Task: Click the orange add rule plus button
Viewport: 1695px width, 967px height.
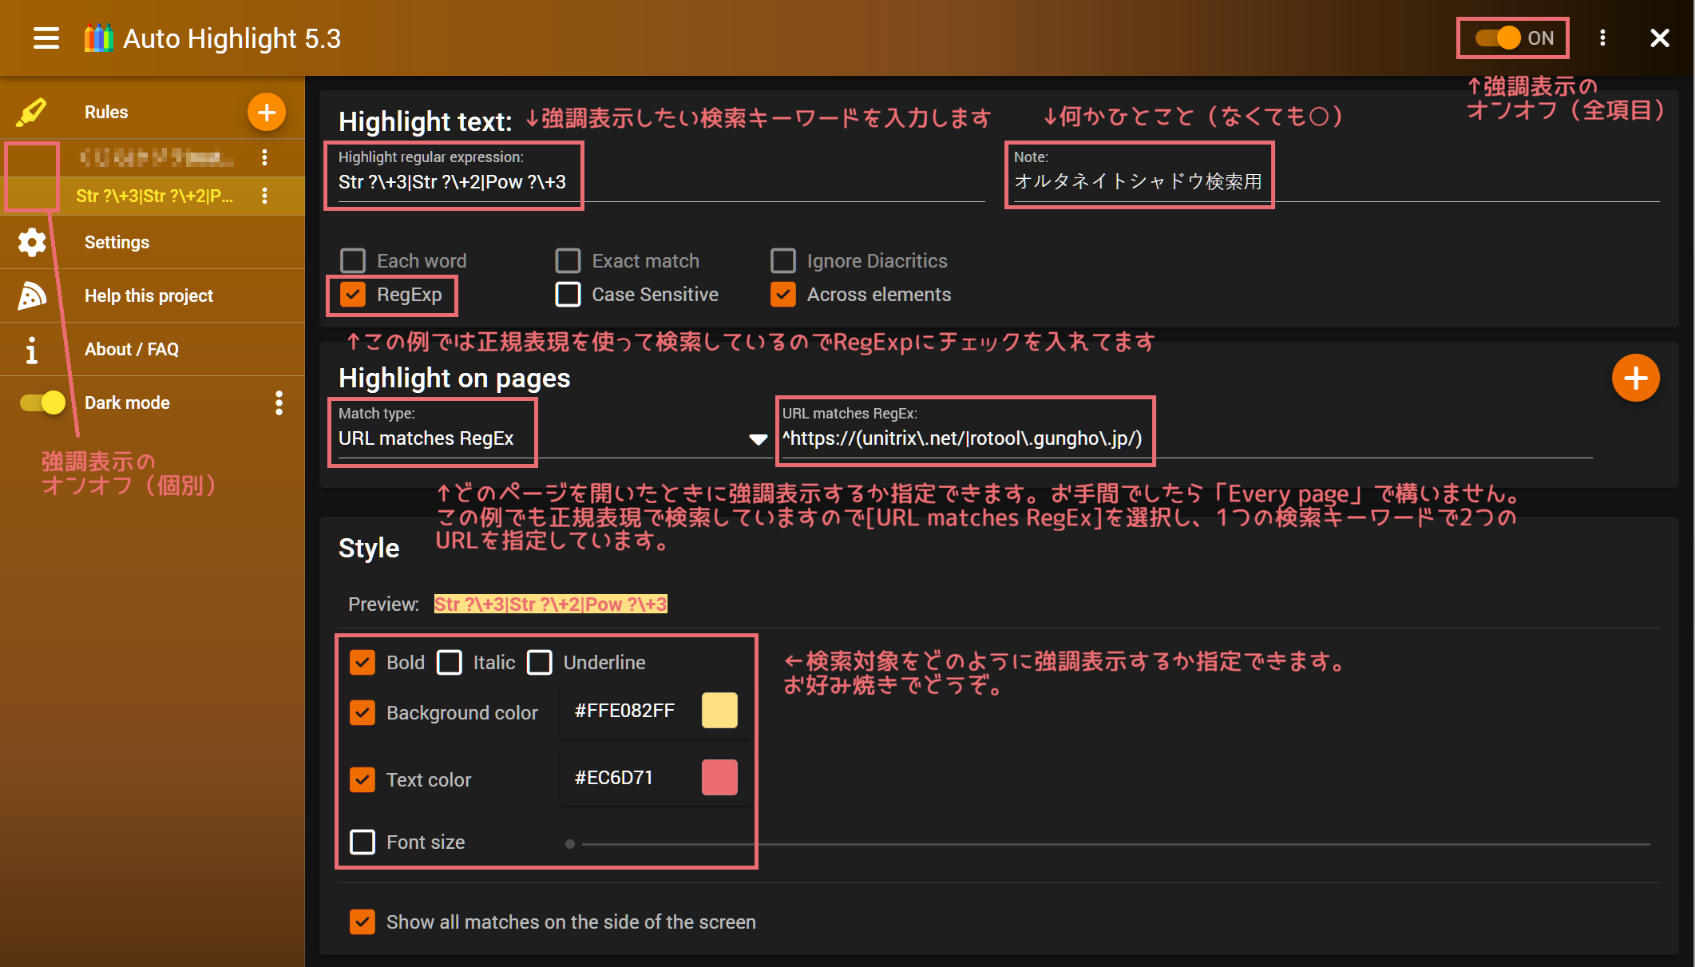Action: coord(266,112)
